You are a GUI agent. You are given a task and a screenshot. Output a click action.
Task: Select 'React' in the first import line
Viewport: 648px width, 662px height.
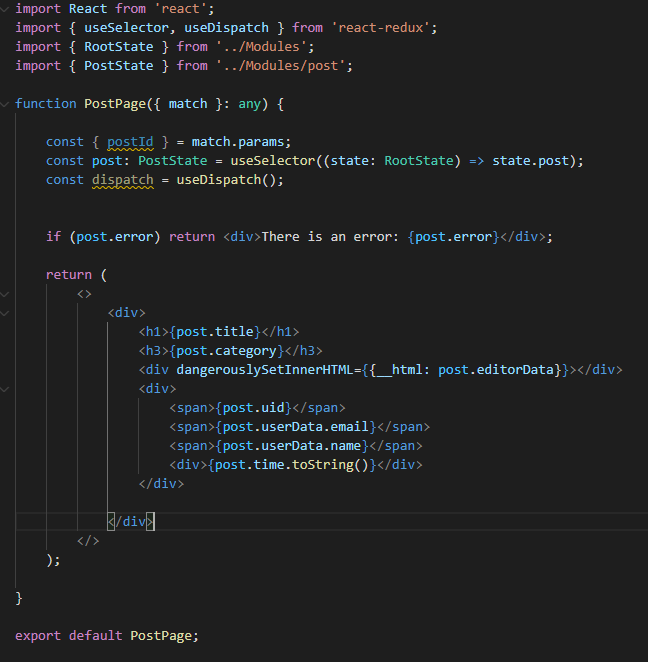click(x=88, y=9)
